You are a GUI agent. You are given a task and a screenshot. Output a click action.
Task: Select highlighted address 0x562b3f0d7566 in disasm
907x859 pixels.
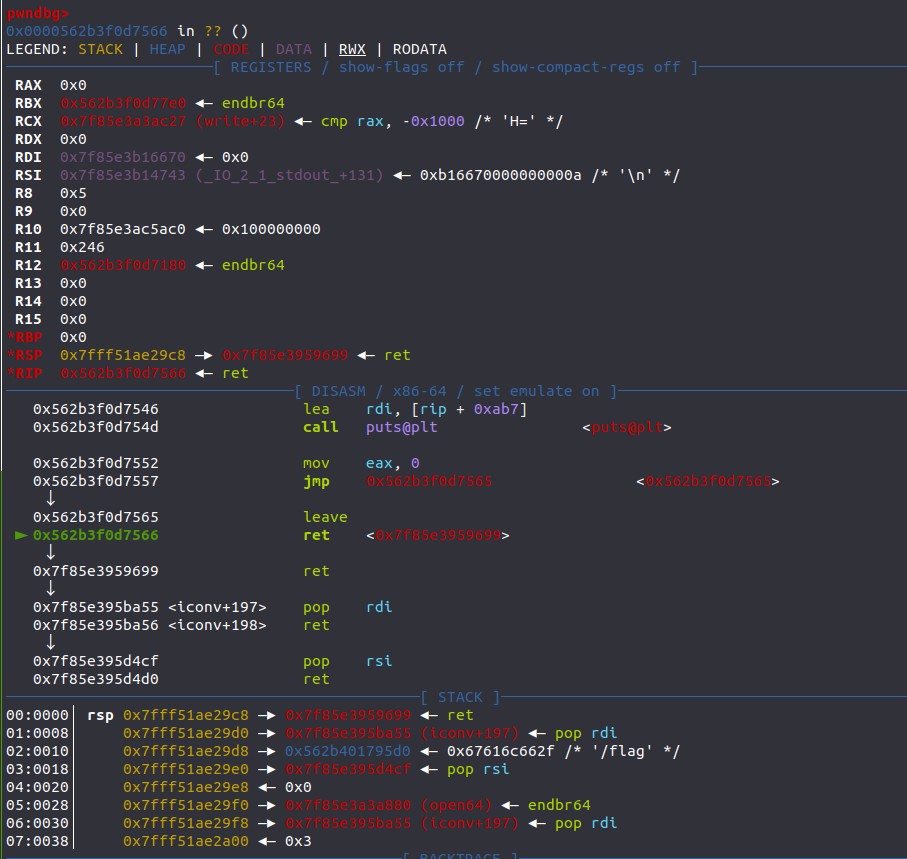95,535
